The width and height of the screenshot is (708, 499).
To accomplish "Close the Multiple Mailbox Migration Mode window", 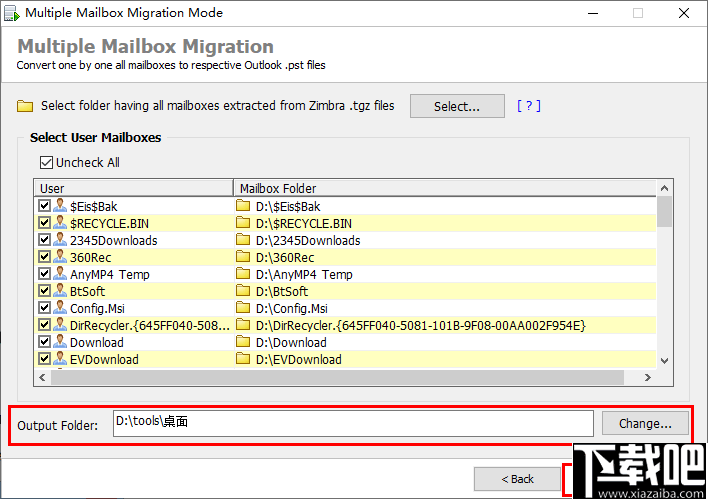I will pyautogui.click(x=684, y=13).
